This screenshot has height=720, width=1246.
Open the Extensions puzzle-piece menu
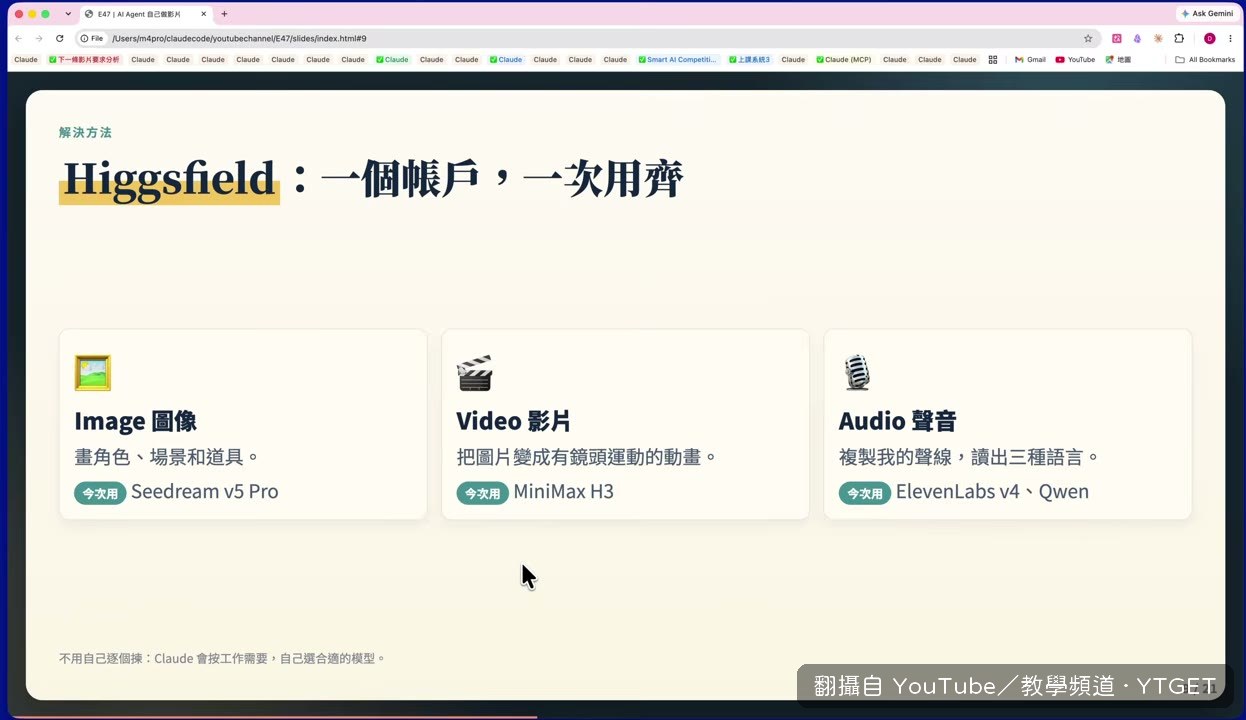pos(1179,38)
